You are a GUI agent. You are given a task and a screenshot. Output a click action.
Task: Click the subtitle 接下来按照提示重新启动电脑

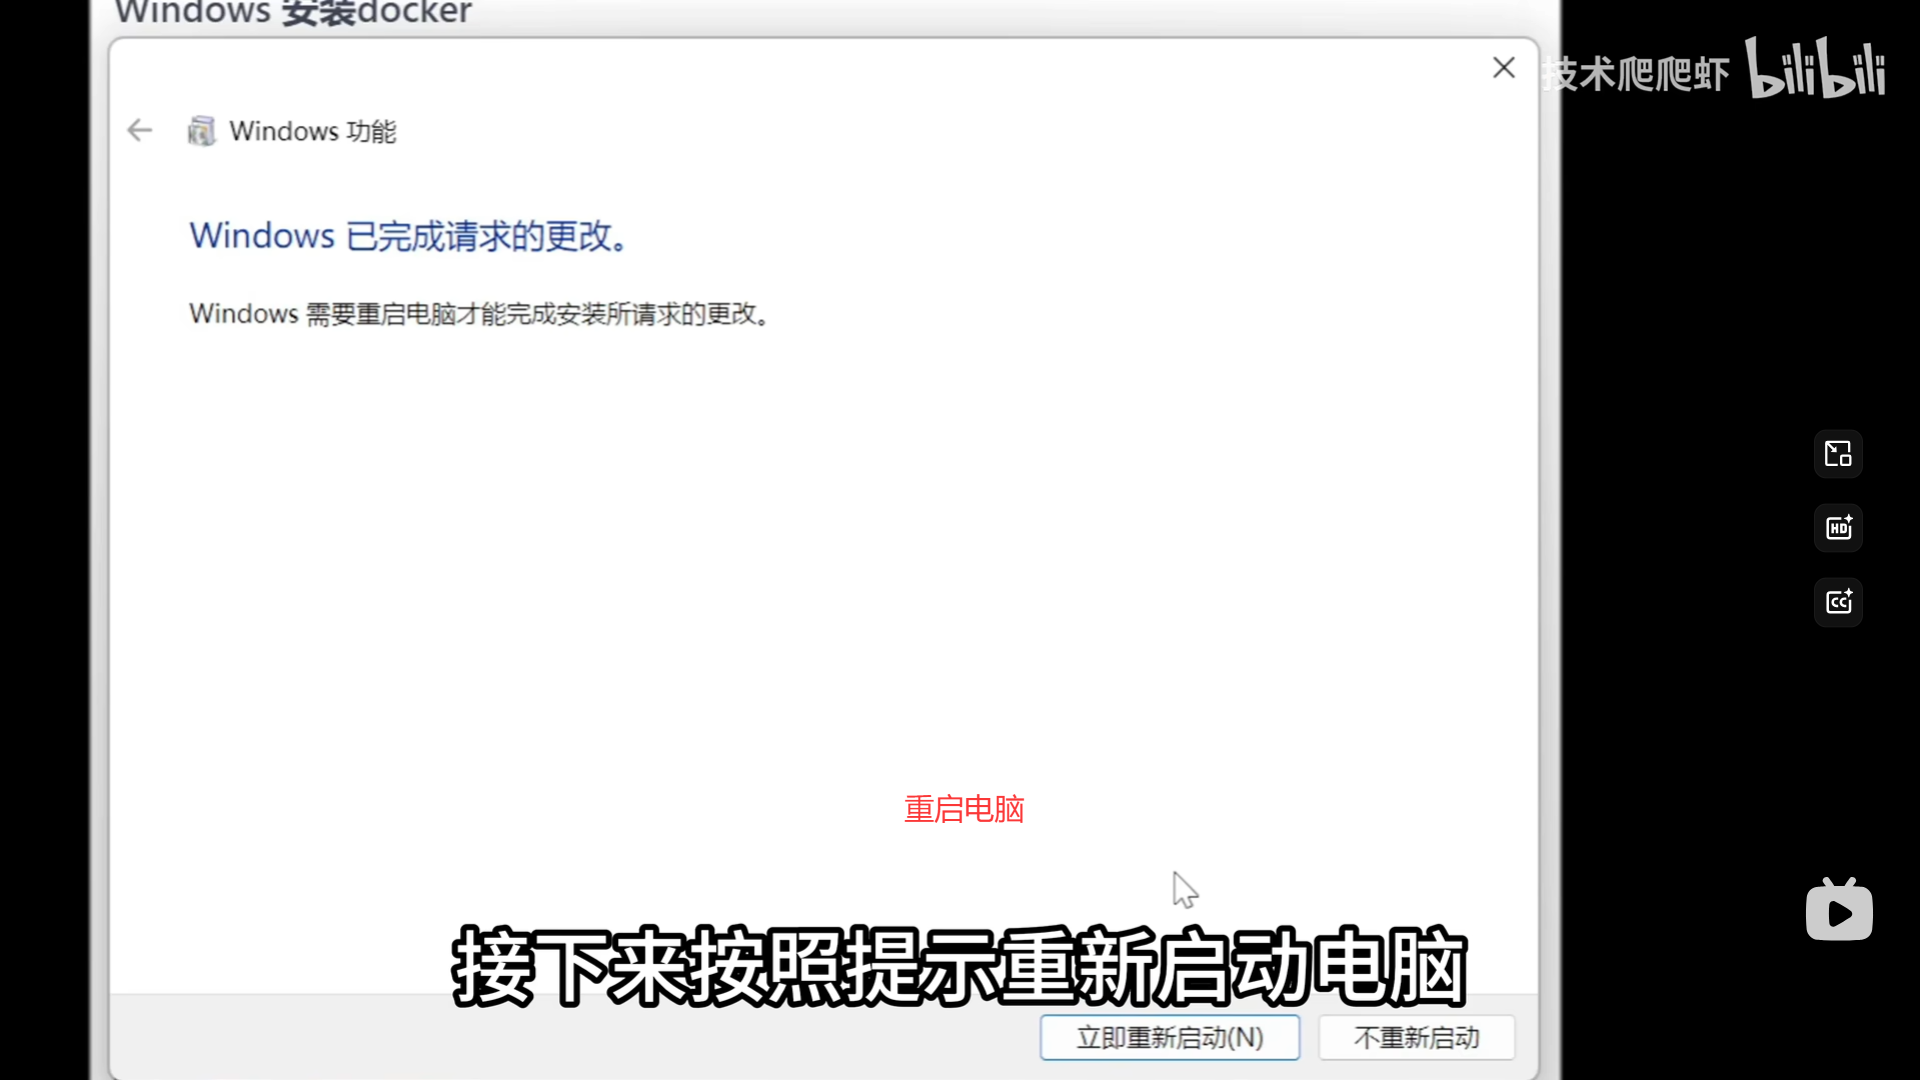[958, 966]
